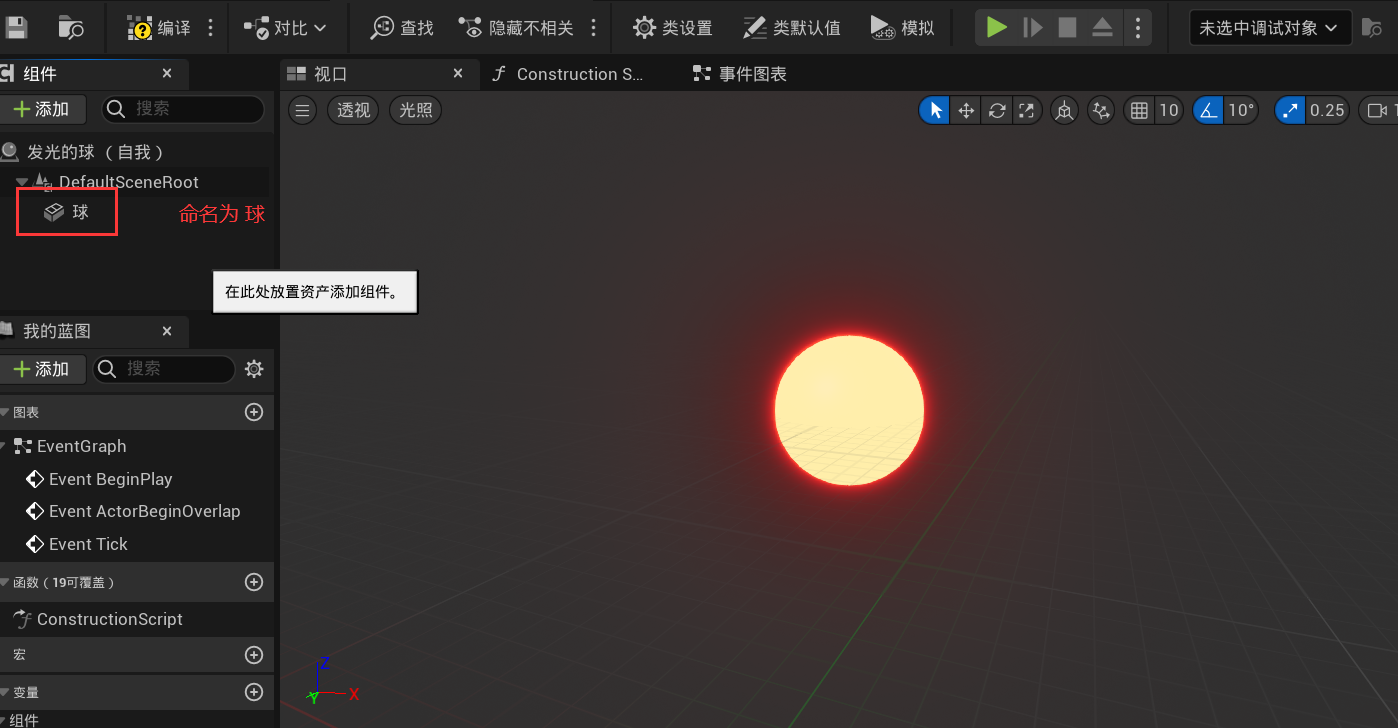Toggle grid snapping icon
Image resolution: width=1398 pixels, height=728 pixels.
coord(1139,110)
